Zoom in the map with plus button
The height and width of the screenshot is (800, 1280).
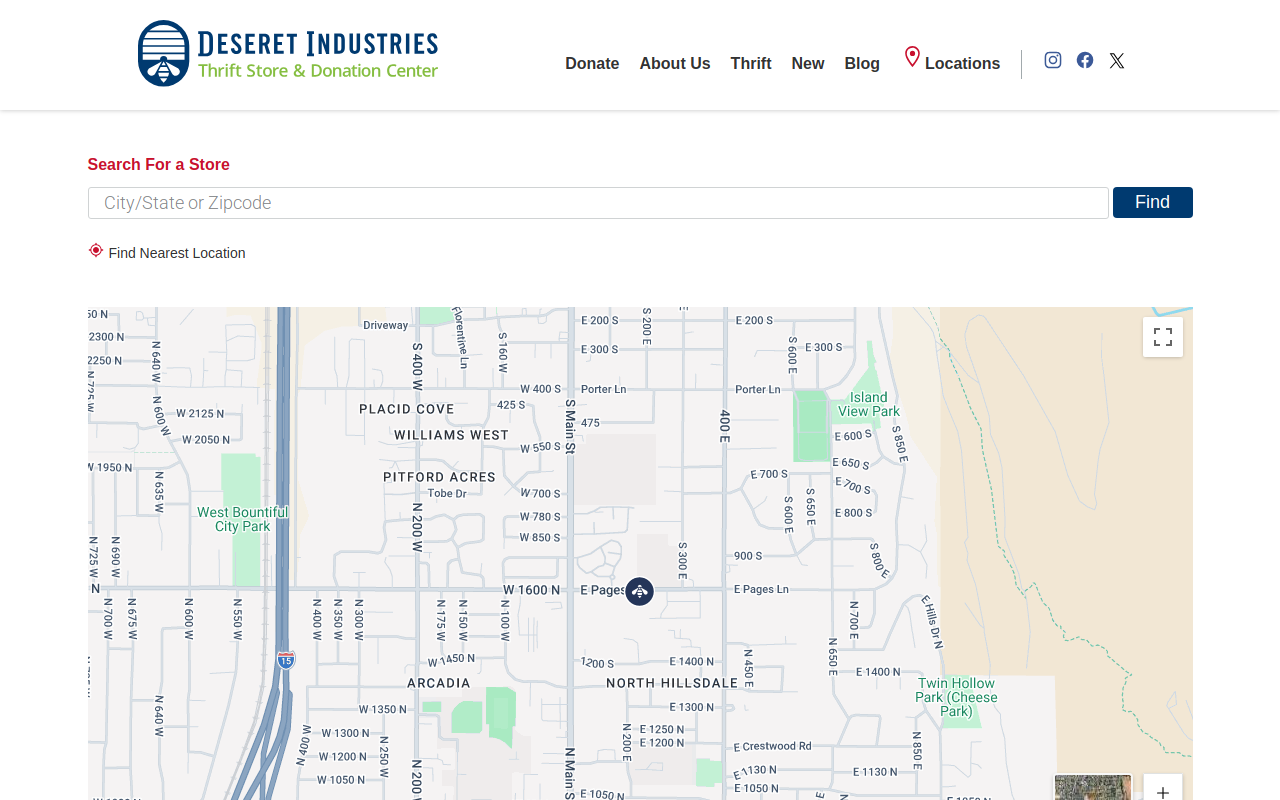[x=1163, y=790]
